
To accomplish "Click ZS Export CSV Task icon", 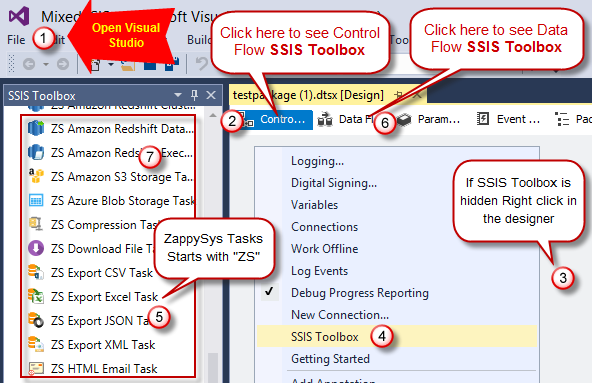I will [36, 272].
